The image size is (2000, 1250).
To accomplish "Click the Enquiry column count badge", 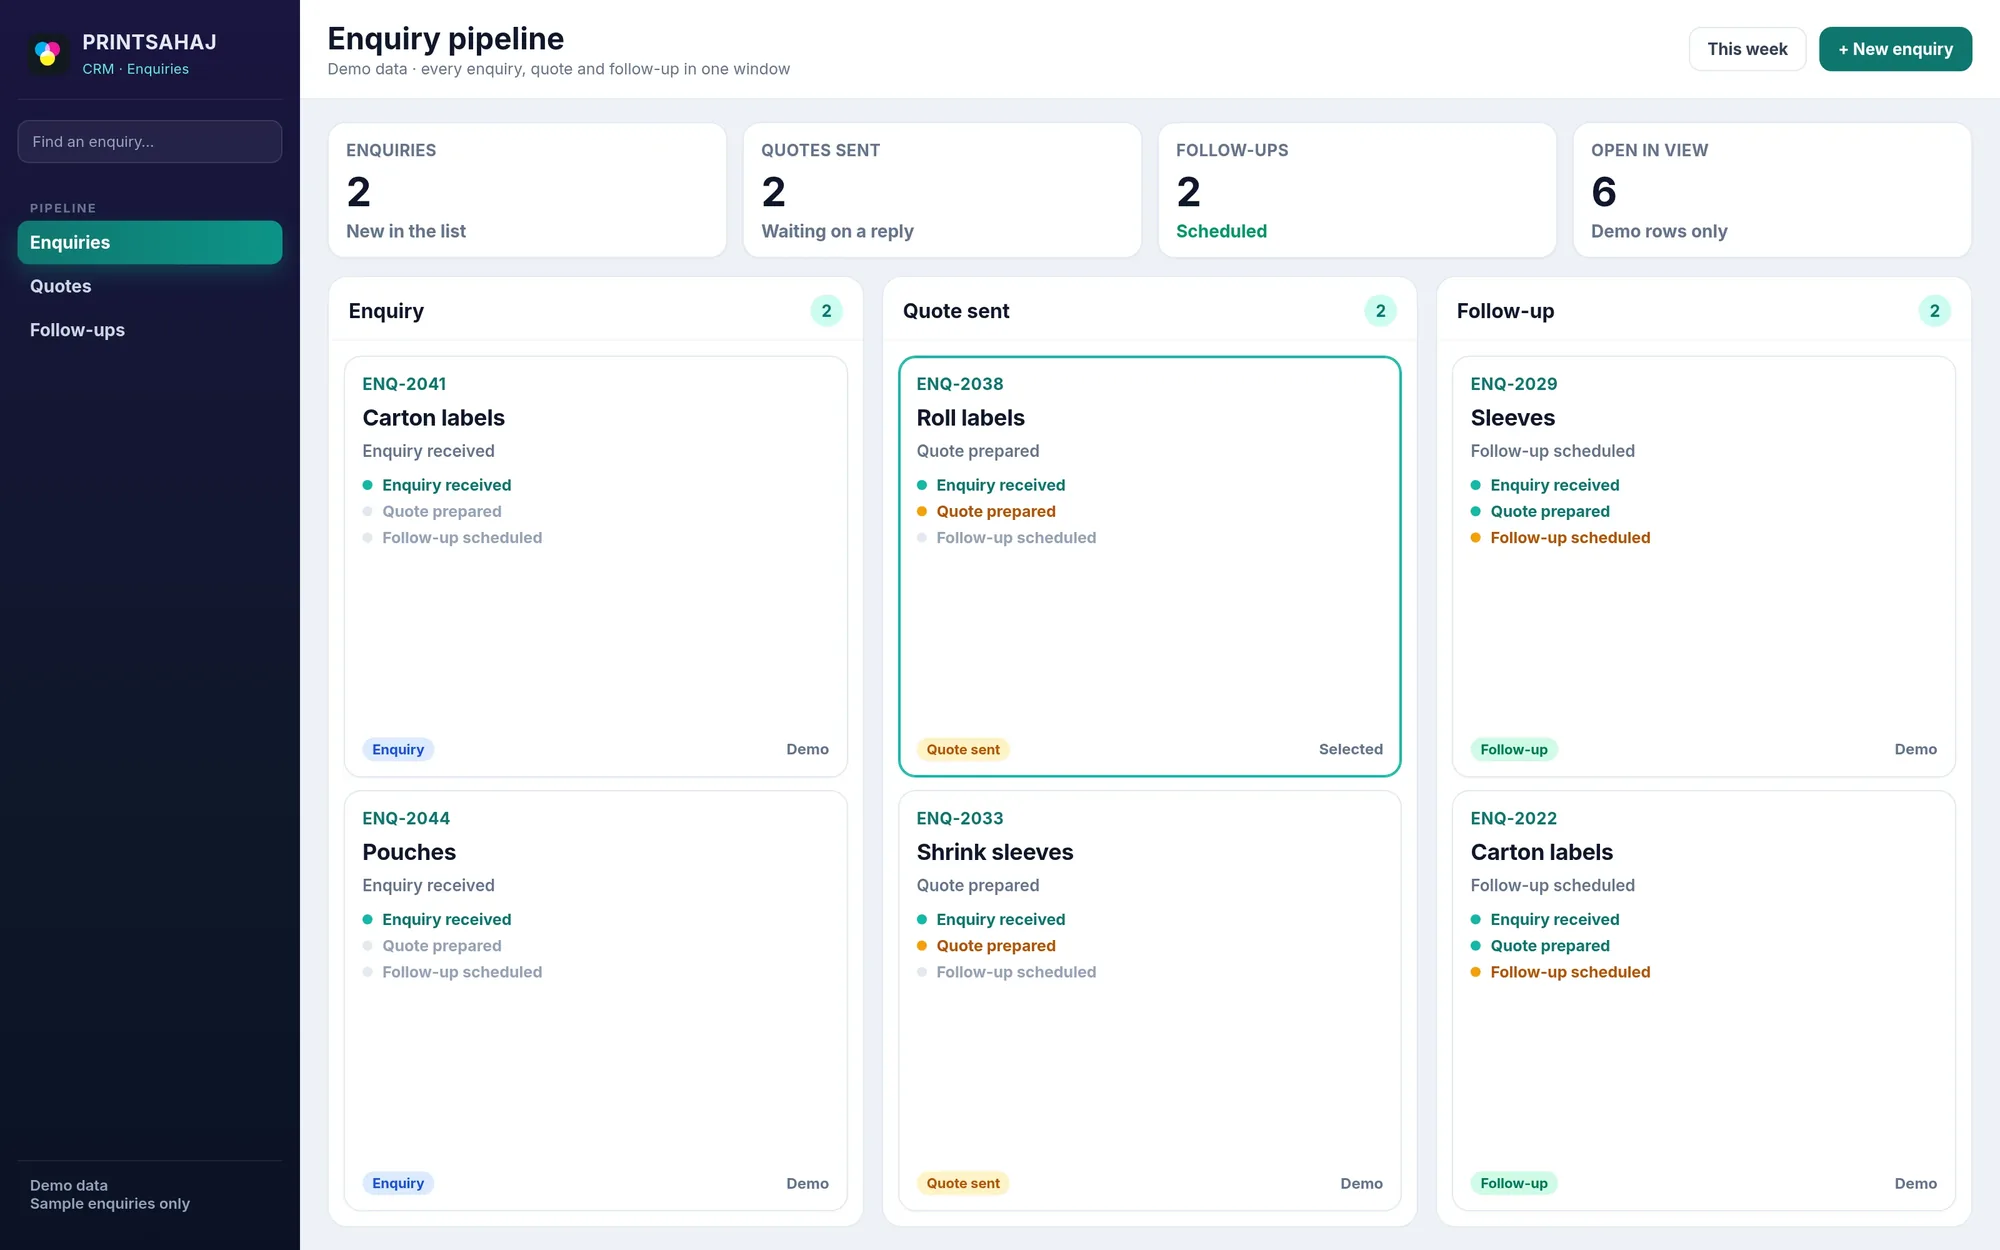I will click(826, 311).
